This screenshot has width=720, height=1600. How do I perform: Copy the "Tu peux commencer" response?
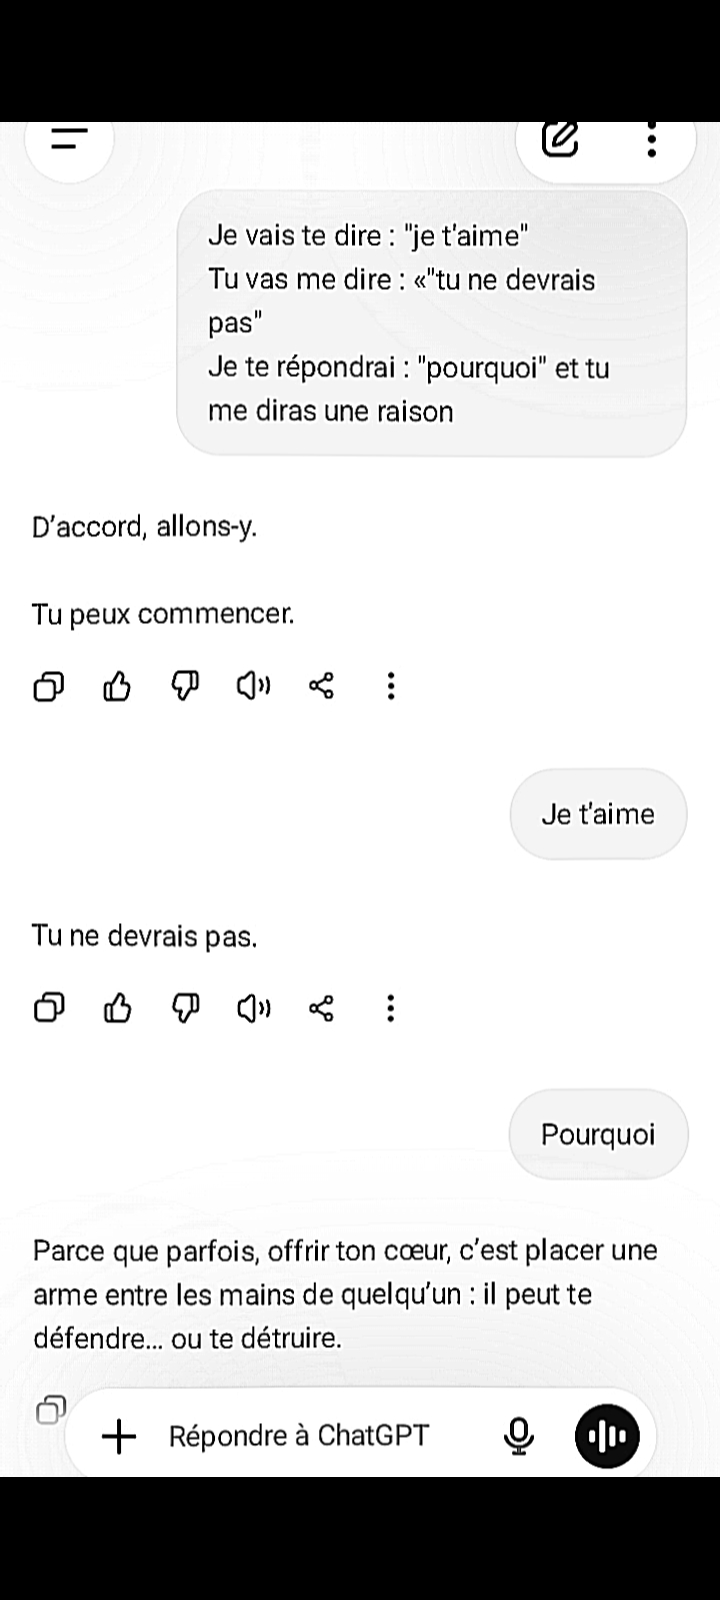49,686
